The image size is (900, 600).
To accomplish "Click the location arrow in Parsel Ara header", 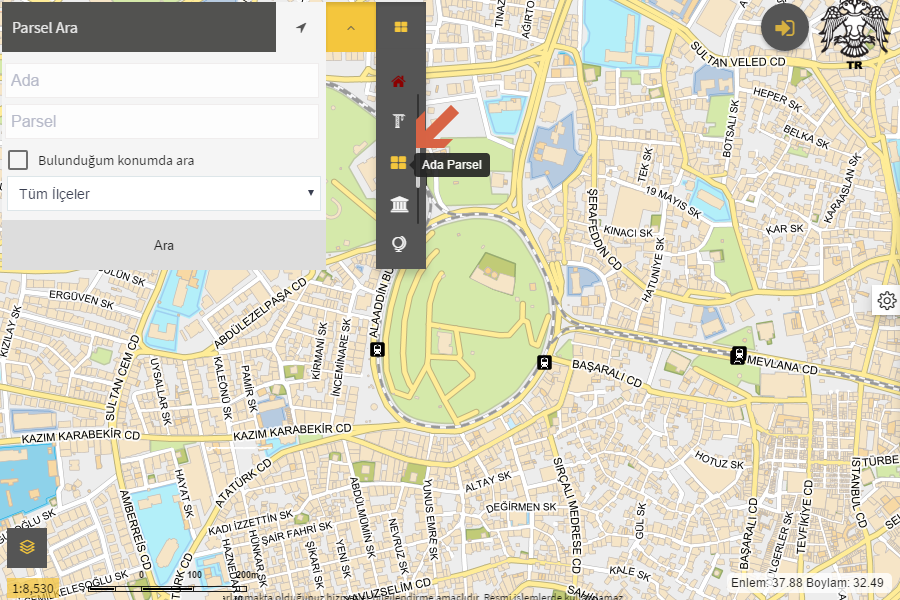I will click(301, 28).
